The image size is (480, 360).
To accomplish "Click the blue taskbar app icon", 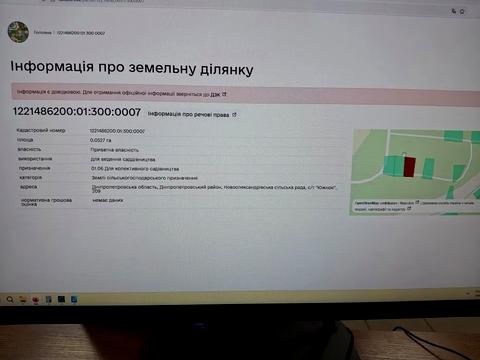I will point(74,299).
